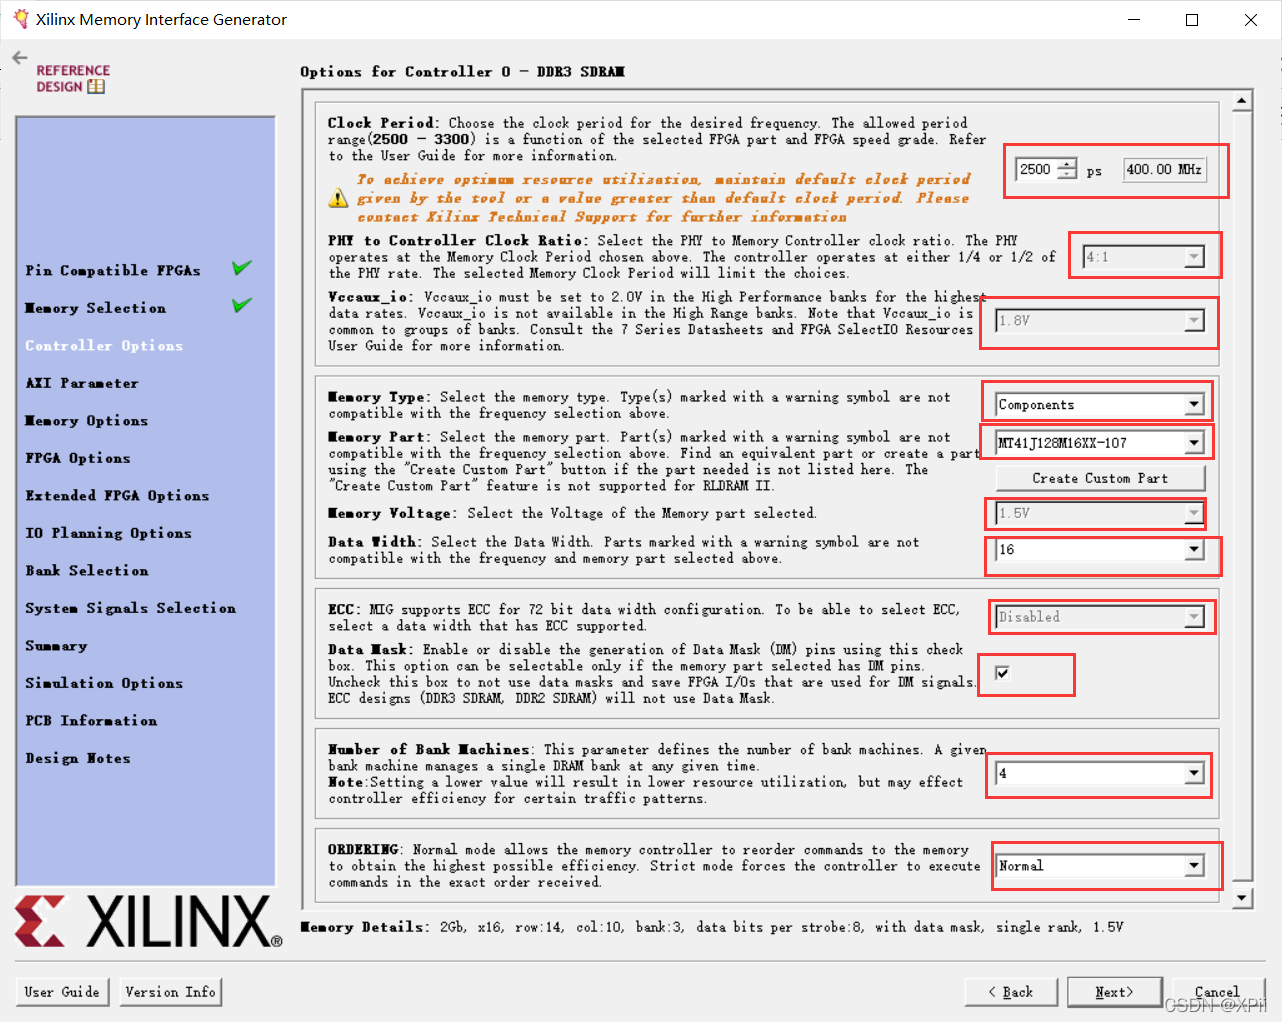Image resolution: width=1282 pixels, height=1022 pixels.
Task: Click the scrollbar up arrow
Action: click(x=1242, y=100)
